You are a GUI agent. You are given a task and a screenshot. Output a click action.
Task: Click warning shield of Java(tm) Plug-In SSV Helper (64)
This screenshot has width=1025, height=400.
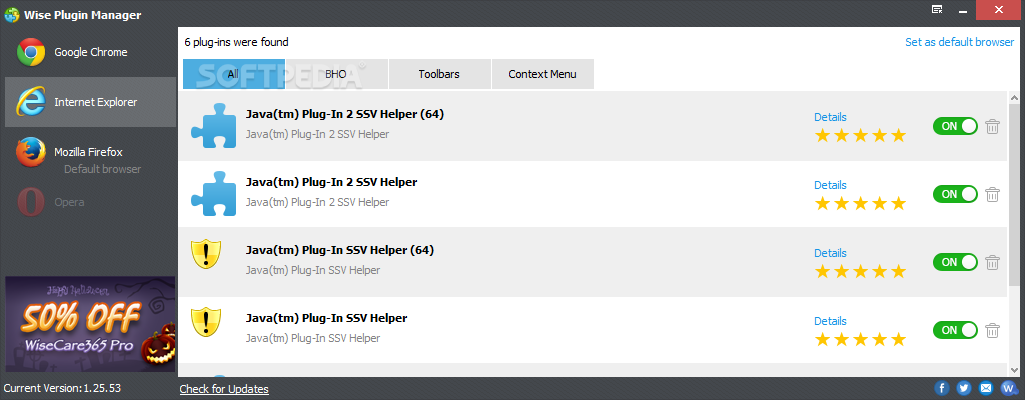[206, 254]
